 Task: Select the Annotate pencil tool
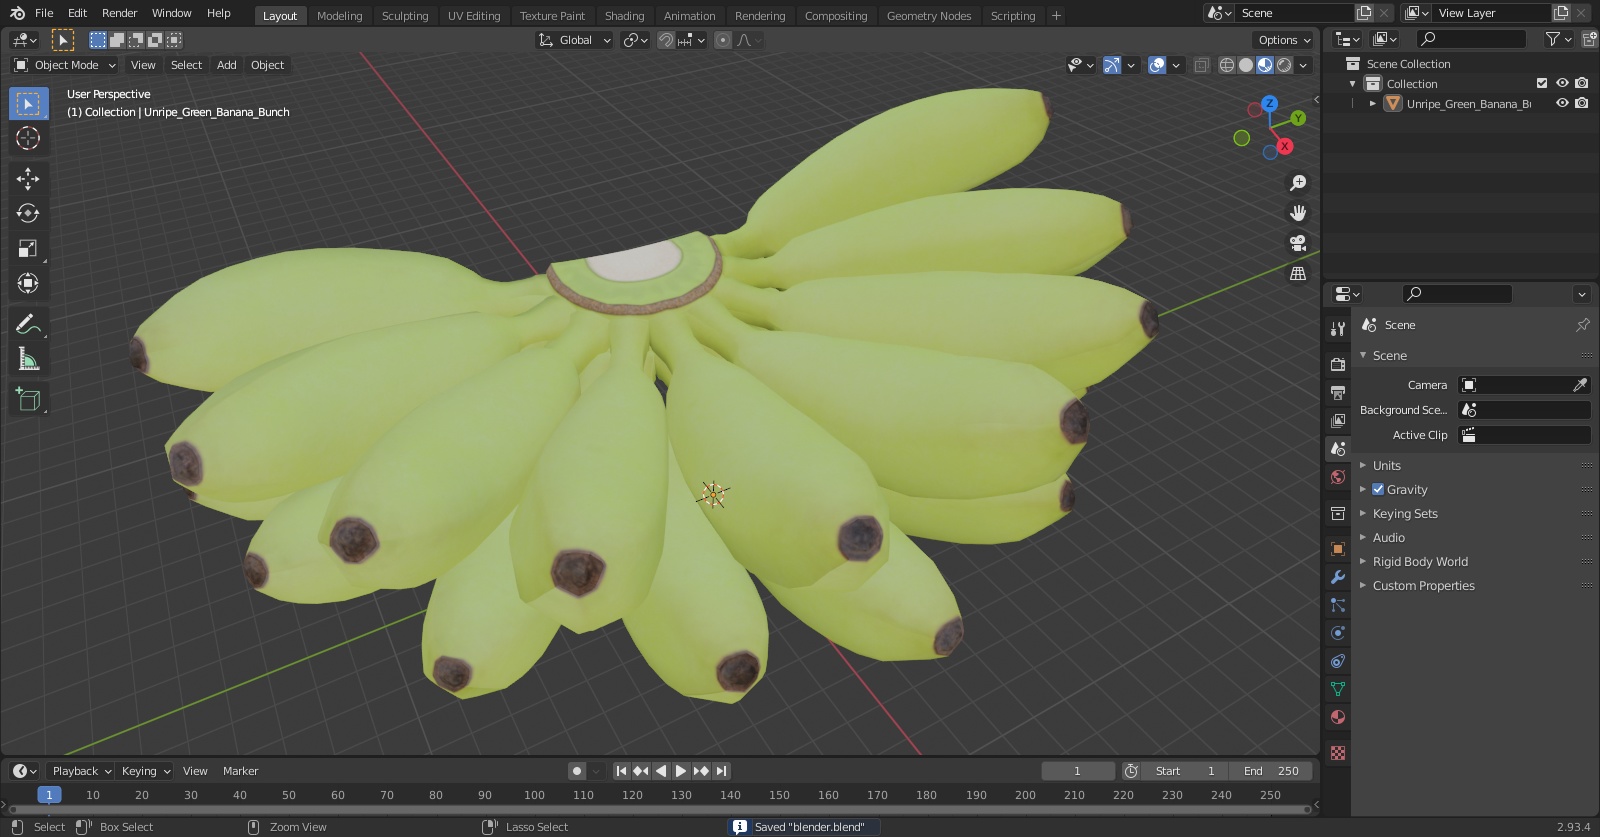tap(28, 323)
